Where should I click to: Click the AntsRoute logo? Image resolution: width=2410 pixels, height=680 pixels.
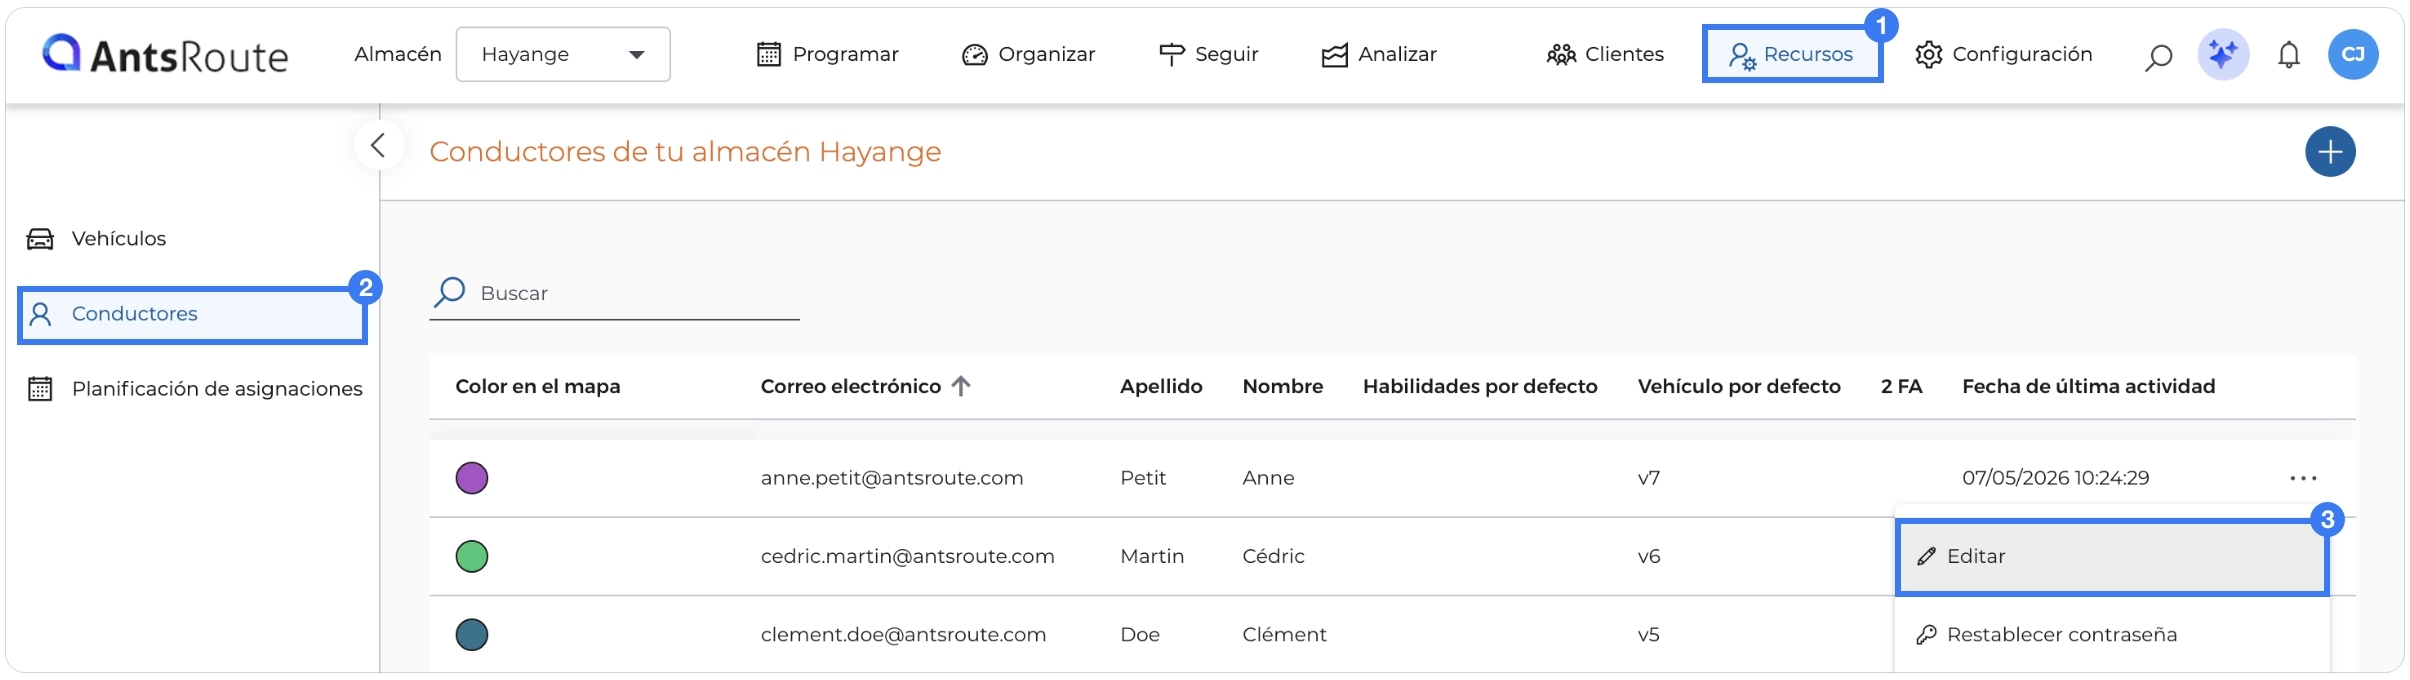coord(165,54)
